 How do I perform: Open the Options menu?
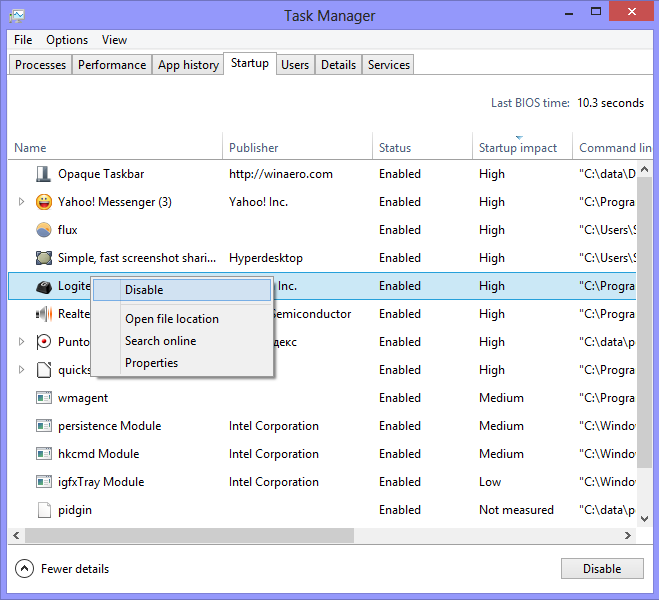click(x=67, y=40)
